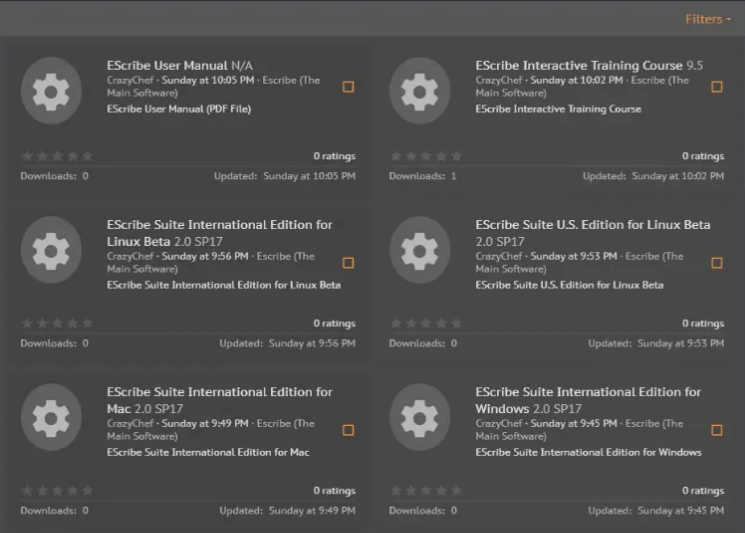Tick the EScribe User Manual checkbox
745x533 pixels.
pos(348,86)
